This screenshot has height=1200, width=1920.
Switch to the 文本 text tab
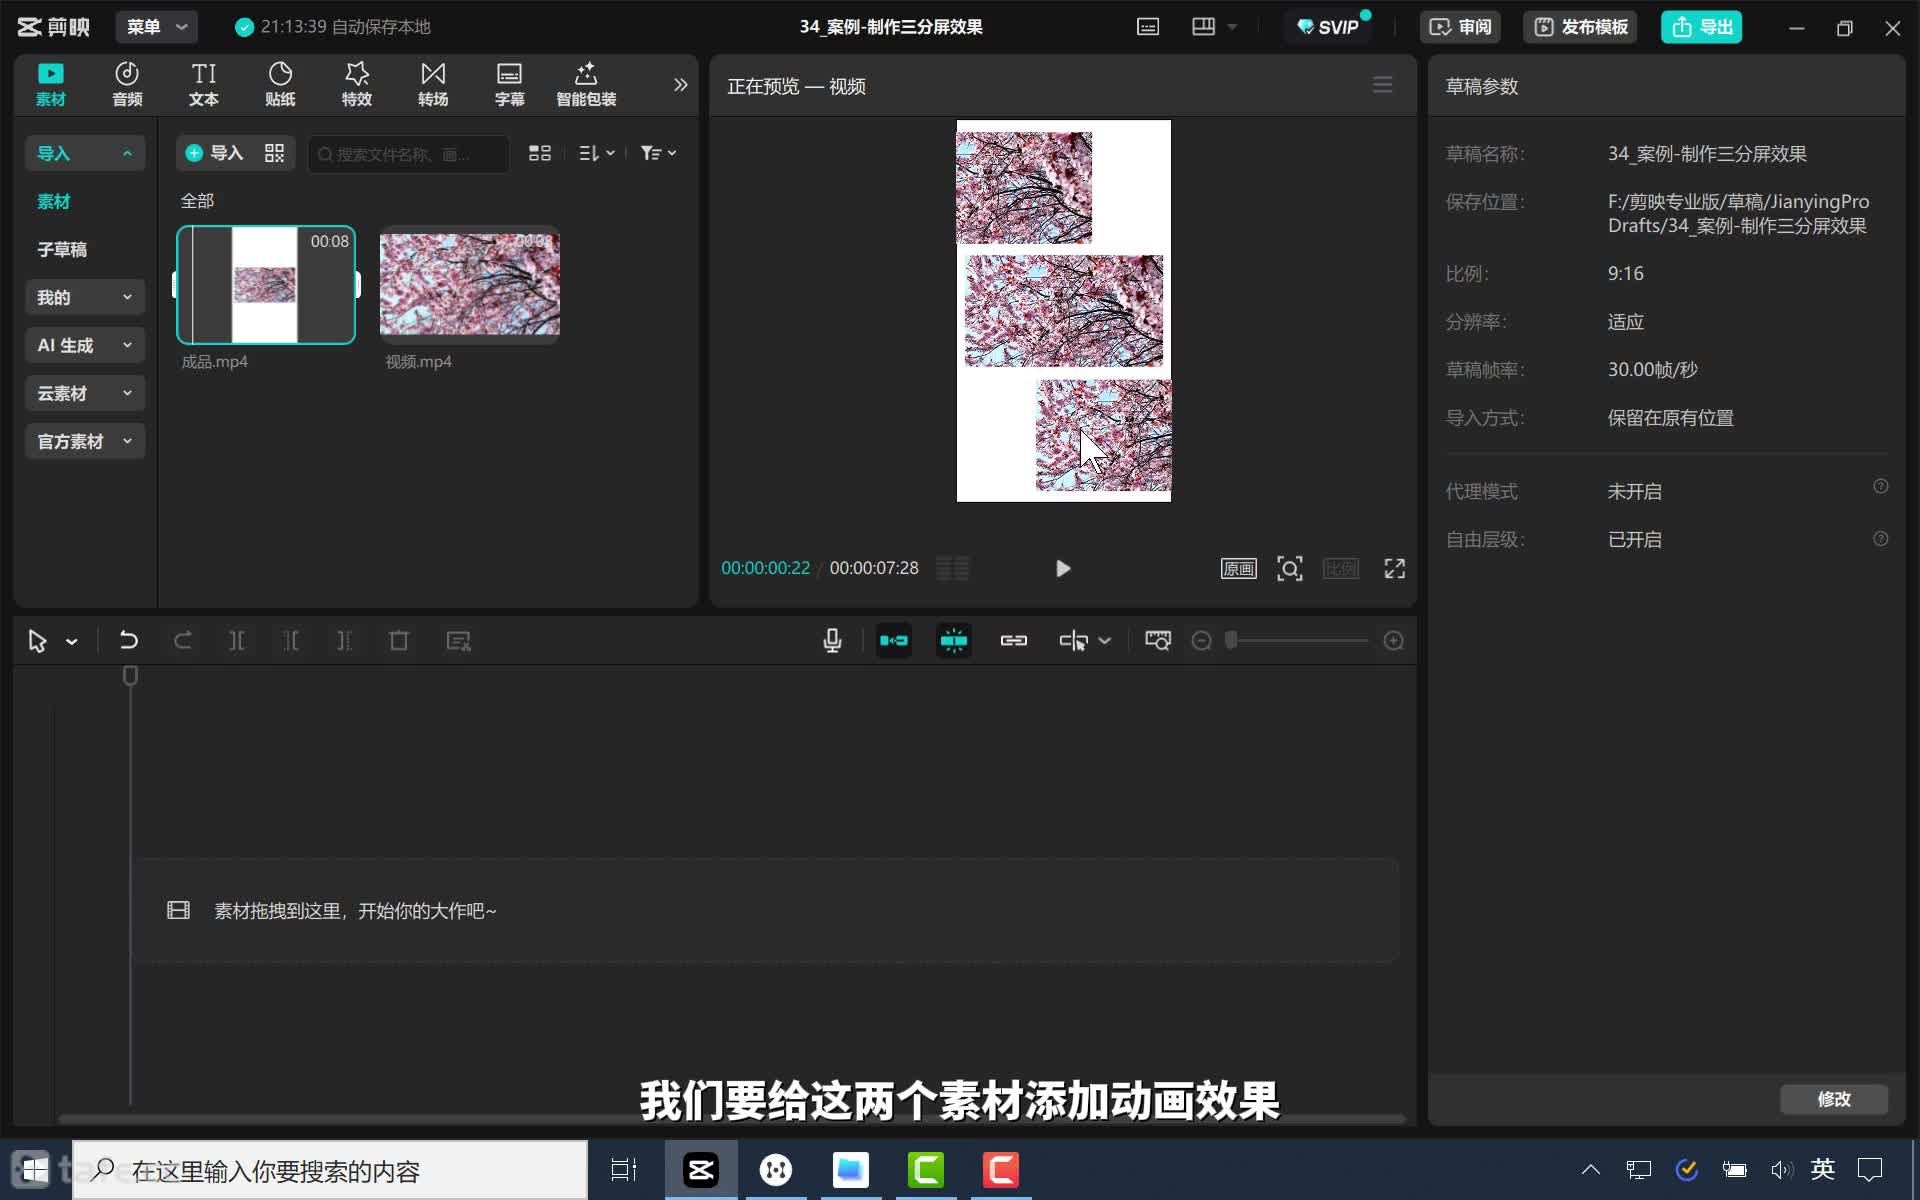coord(204,84)
